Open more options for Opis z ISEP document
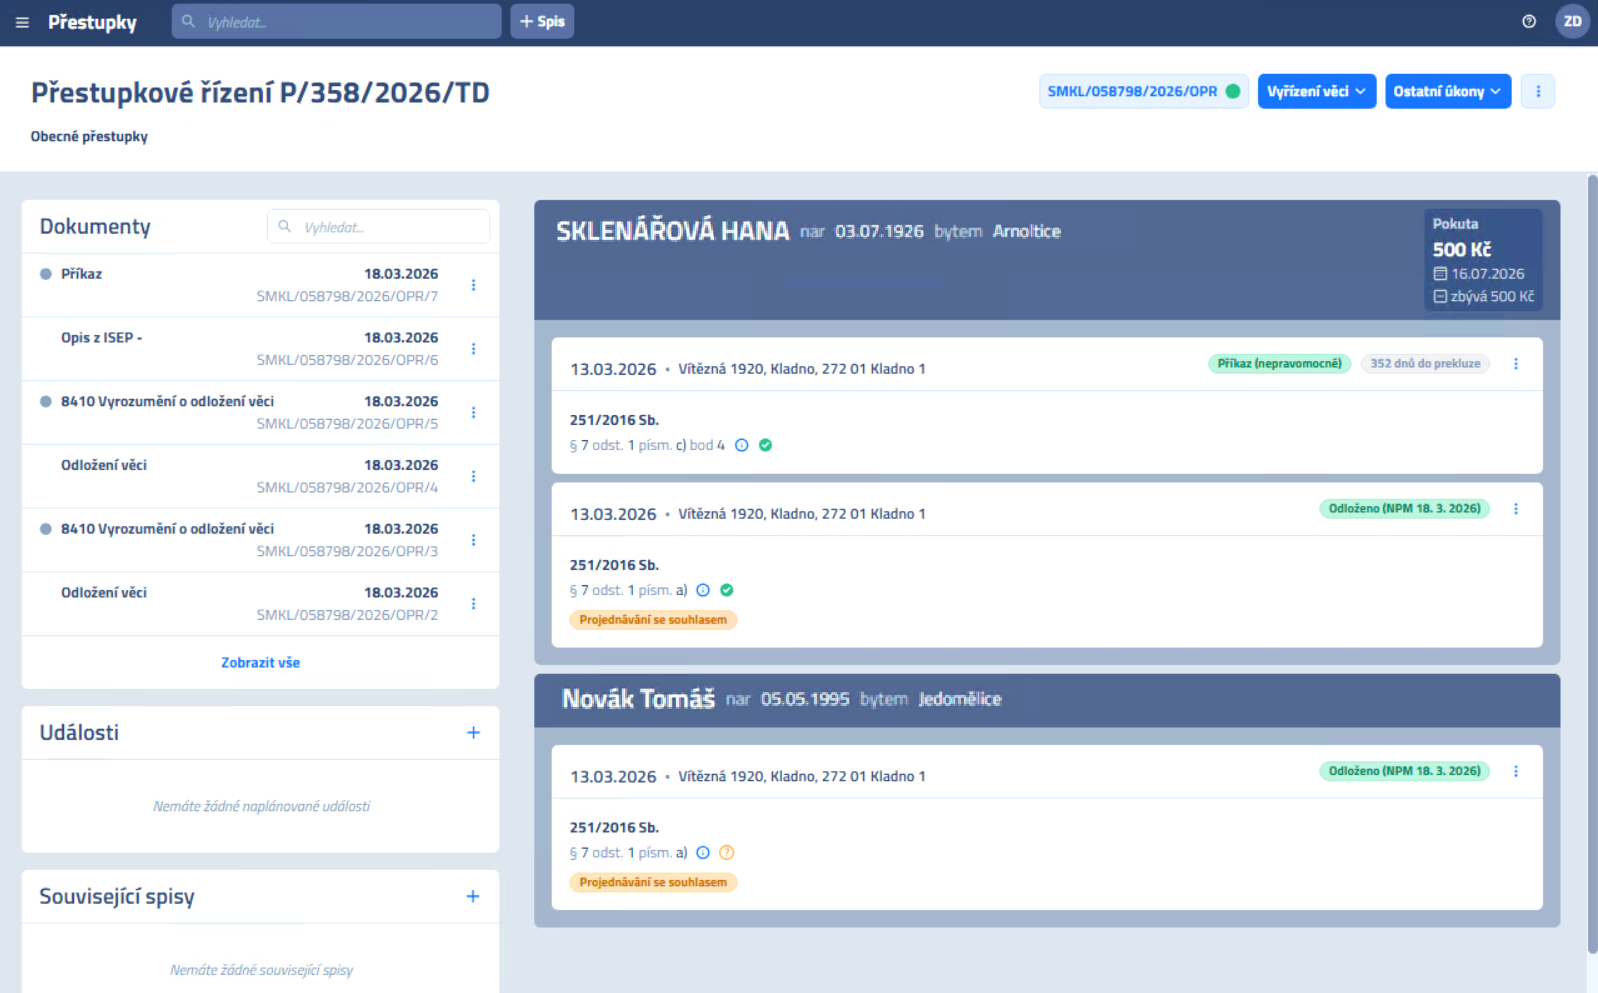Screen dimensions: 1598x993 [473, 349]
